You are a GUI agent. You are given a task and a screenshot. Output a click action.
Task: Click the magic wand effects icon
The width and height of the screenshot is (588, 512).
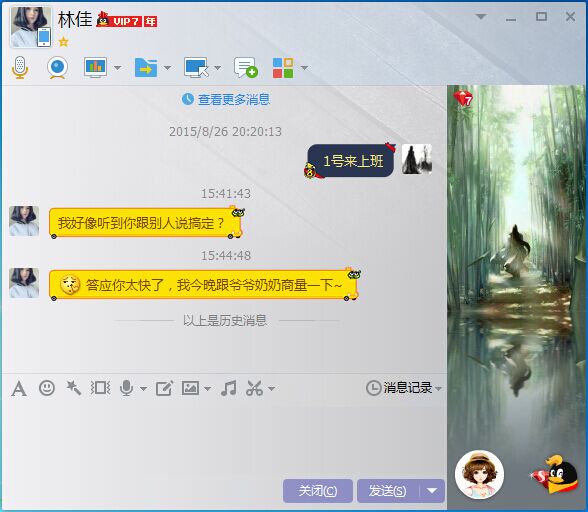click(74, 388)
